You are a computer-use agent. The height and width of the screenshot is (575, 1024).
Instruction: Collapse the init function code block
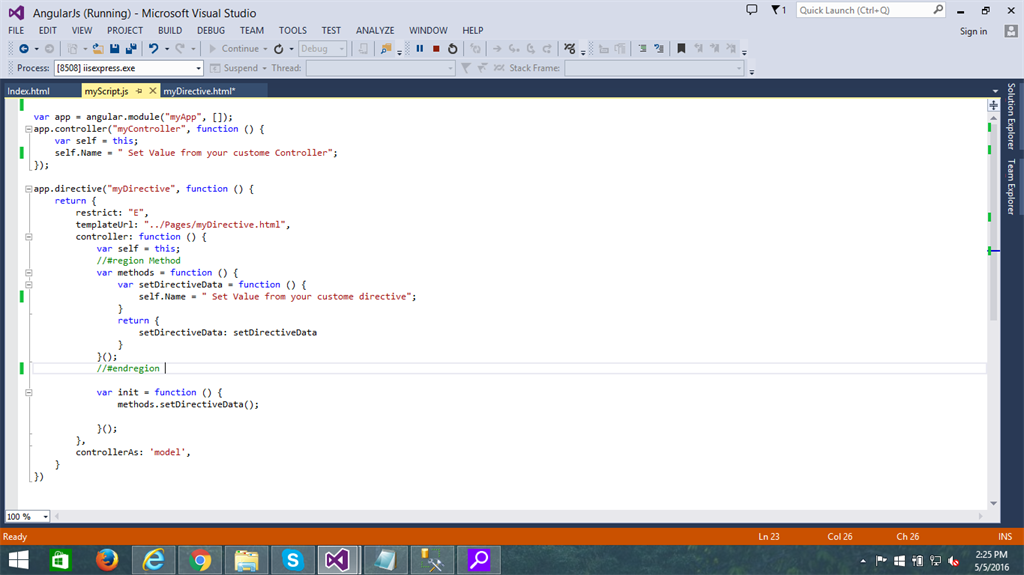(29, 393)
